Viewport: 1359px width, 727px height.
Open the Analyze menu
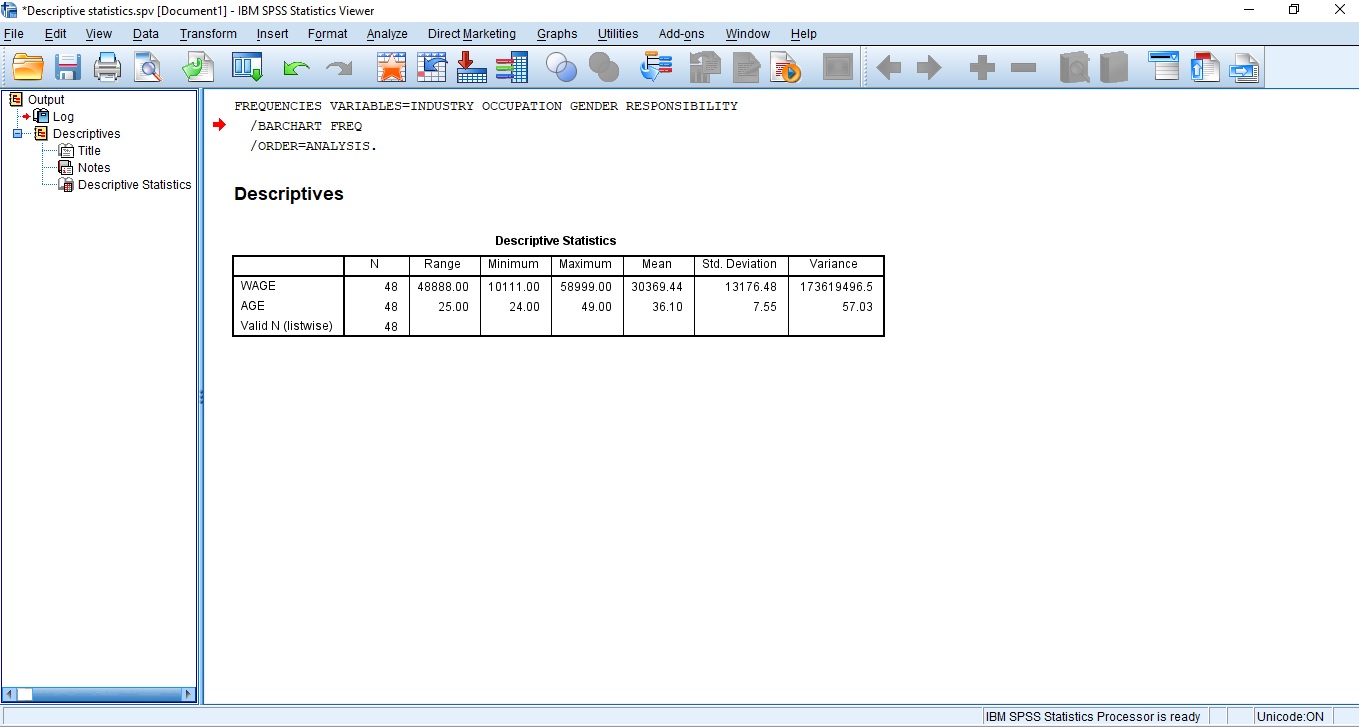(387, 33)
